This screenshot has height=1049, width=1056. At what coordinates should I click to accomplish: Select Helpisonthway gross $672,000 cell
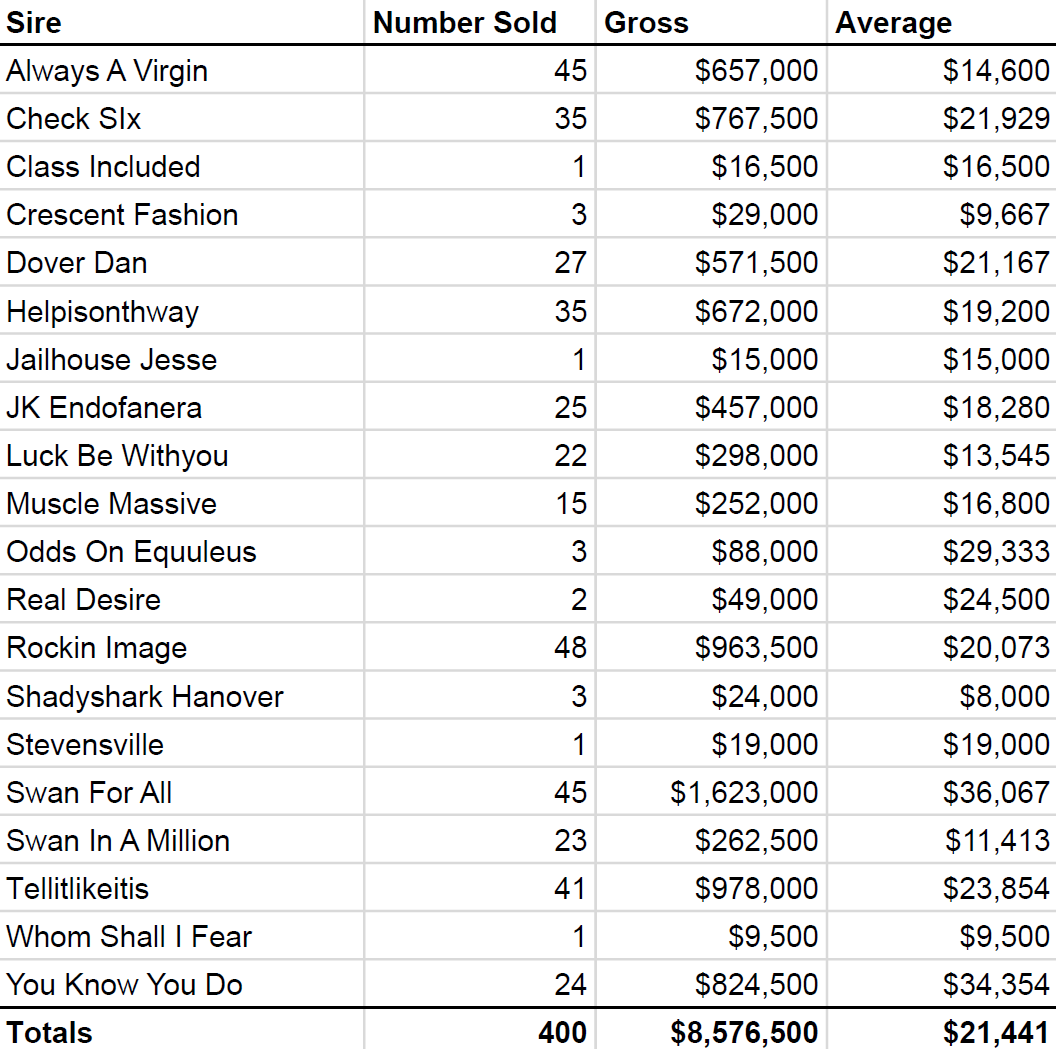pos(711,310)
